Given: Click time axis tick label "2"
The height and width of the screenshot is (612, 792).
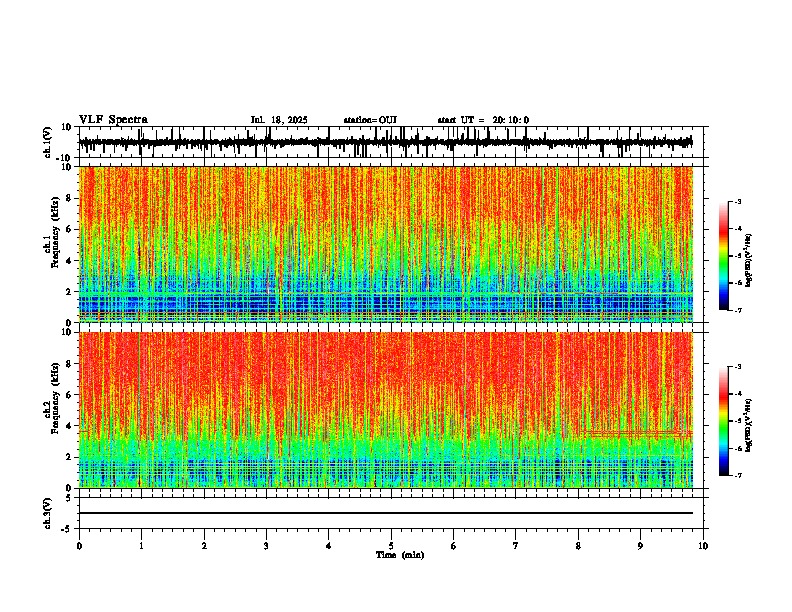Looking at the screenshot, I should tap(204, 546).
